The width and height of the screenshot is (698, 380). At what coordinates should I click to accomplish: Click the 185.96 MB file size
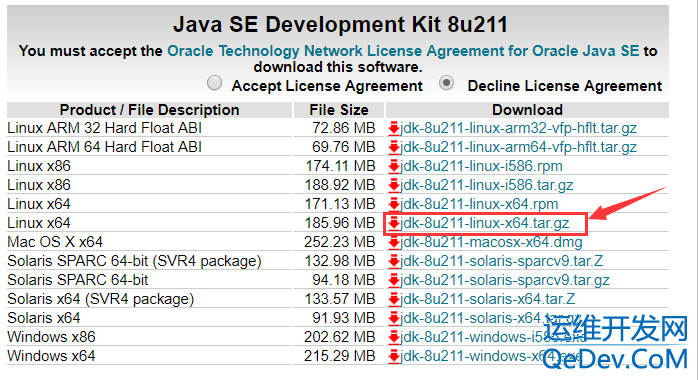[x=340, y=223]
